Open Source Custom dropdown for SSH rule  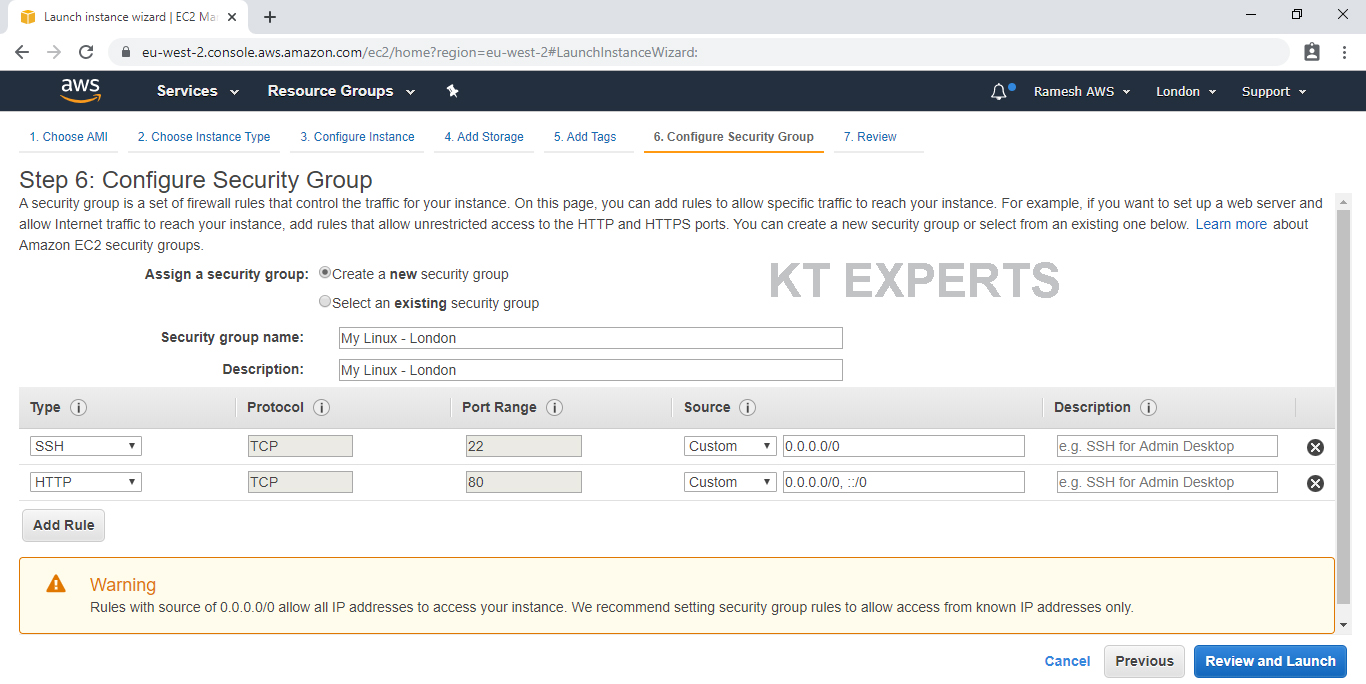[730, 446]
